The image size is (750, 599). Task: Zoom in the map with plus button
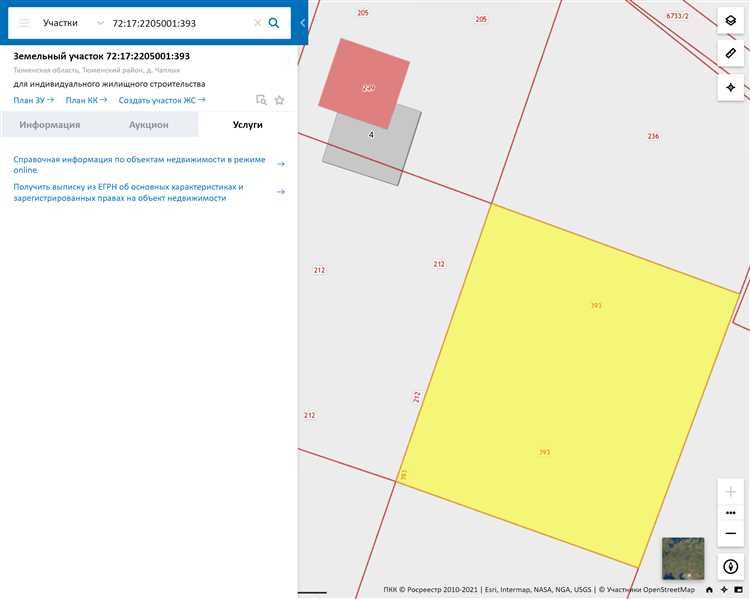tap(731, 492)
